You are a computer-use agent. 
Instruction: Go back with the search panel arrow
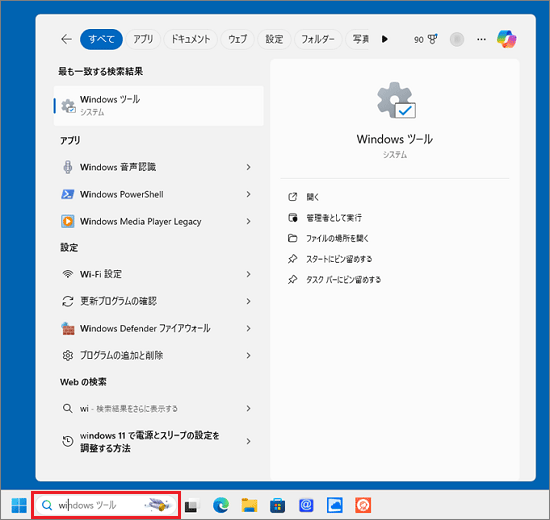point(66,39)
